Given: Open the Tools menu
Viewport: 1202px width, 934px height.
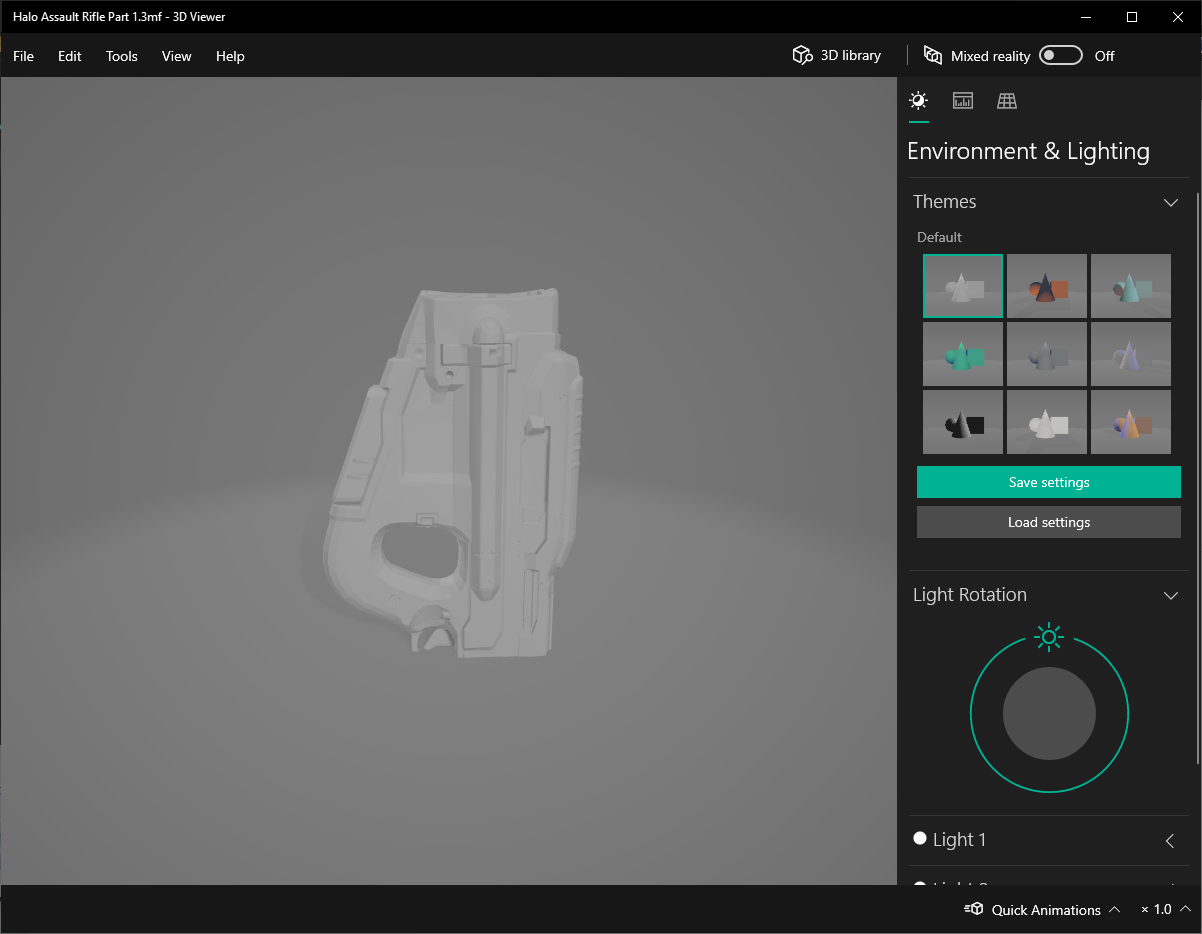Looking at the screenshot, I should (122, 56).
